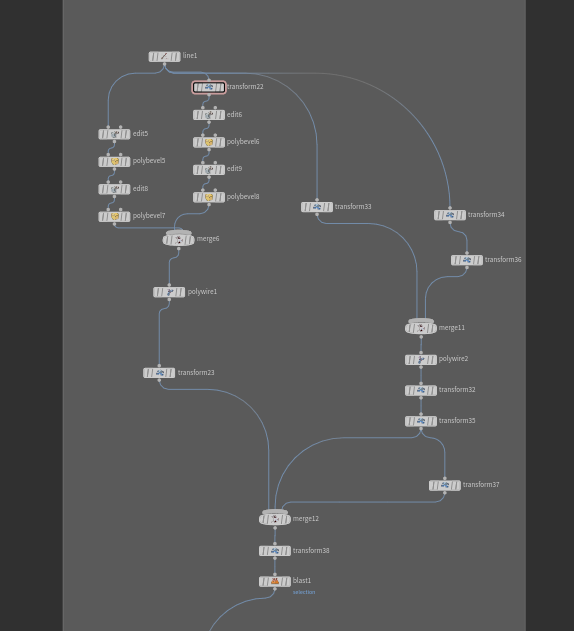Select the merge11 node icon
Screen dimensions: 574x631
point(421,328)
